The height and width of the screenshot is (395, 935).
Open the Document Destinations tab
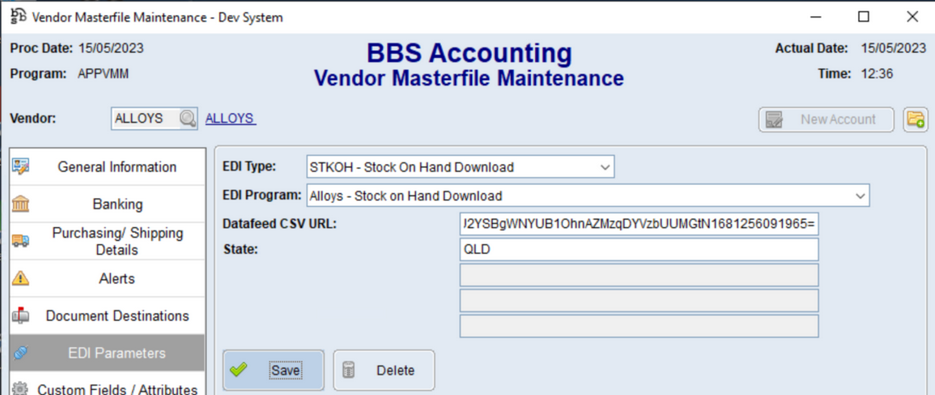click(107, 316)
